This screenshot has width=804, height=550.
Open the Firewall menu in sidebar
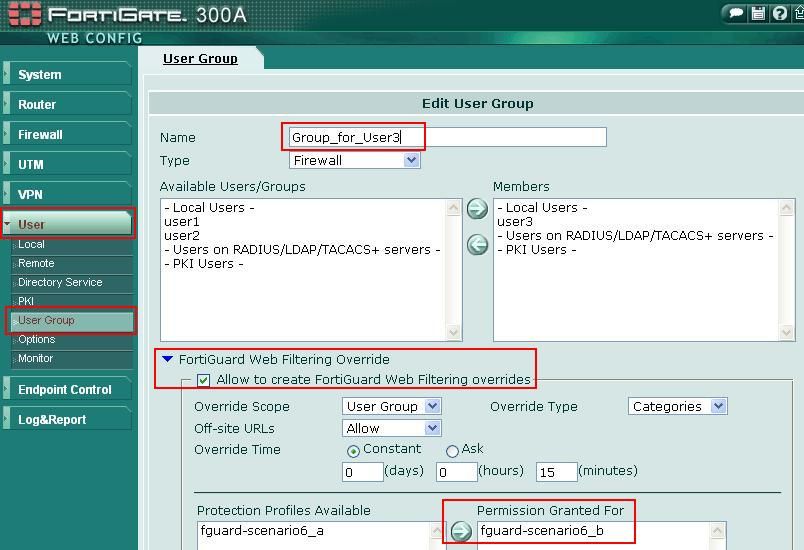(x=40, y=134)
